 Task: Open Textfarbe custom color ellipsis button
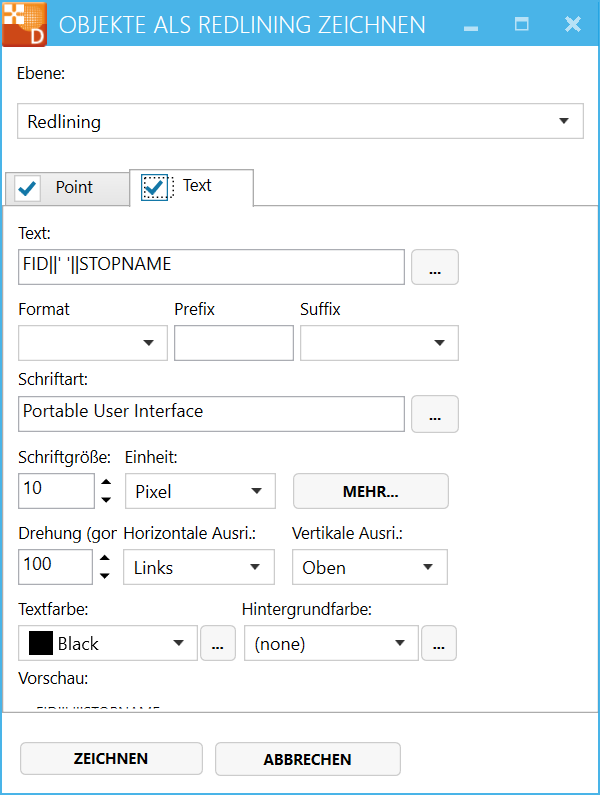(x=218, y=645)
